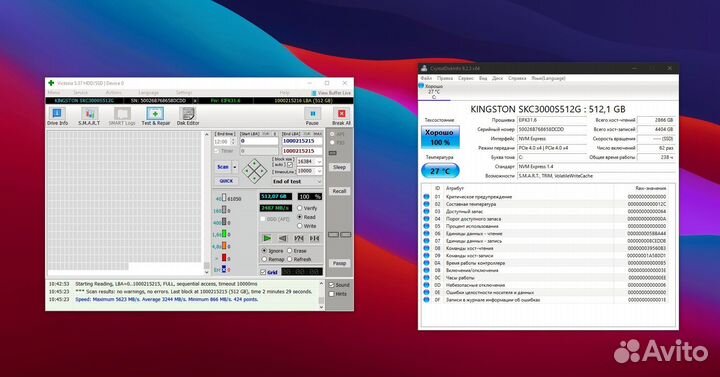Click the End LBA 1000215215 input field

coord(302,141)
